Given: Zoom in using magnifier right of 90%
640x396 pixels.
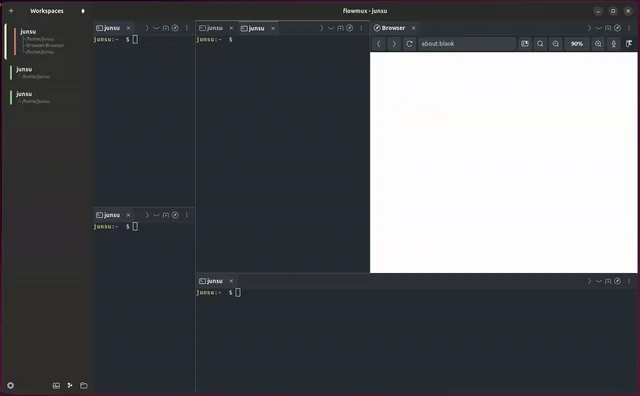Looking at the screenshot, I should click(x=598, y=44).
